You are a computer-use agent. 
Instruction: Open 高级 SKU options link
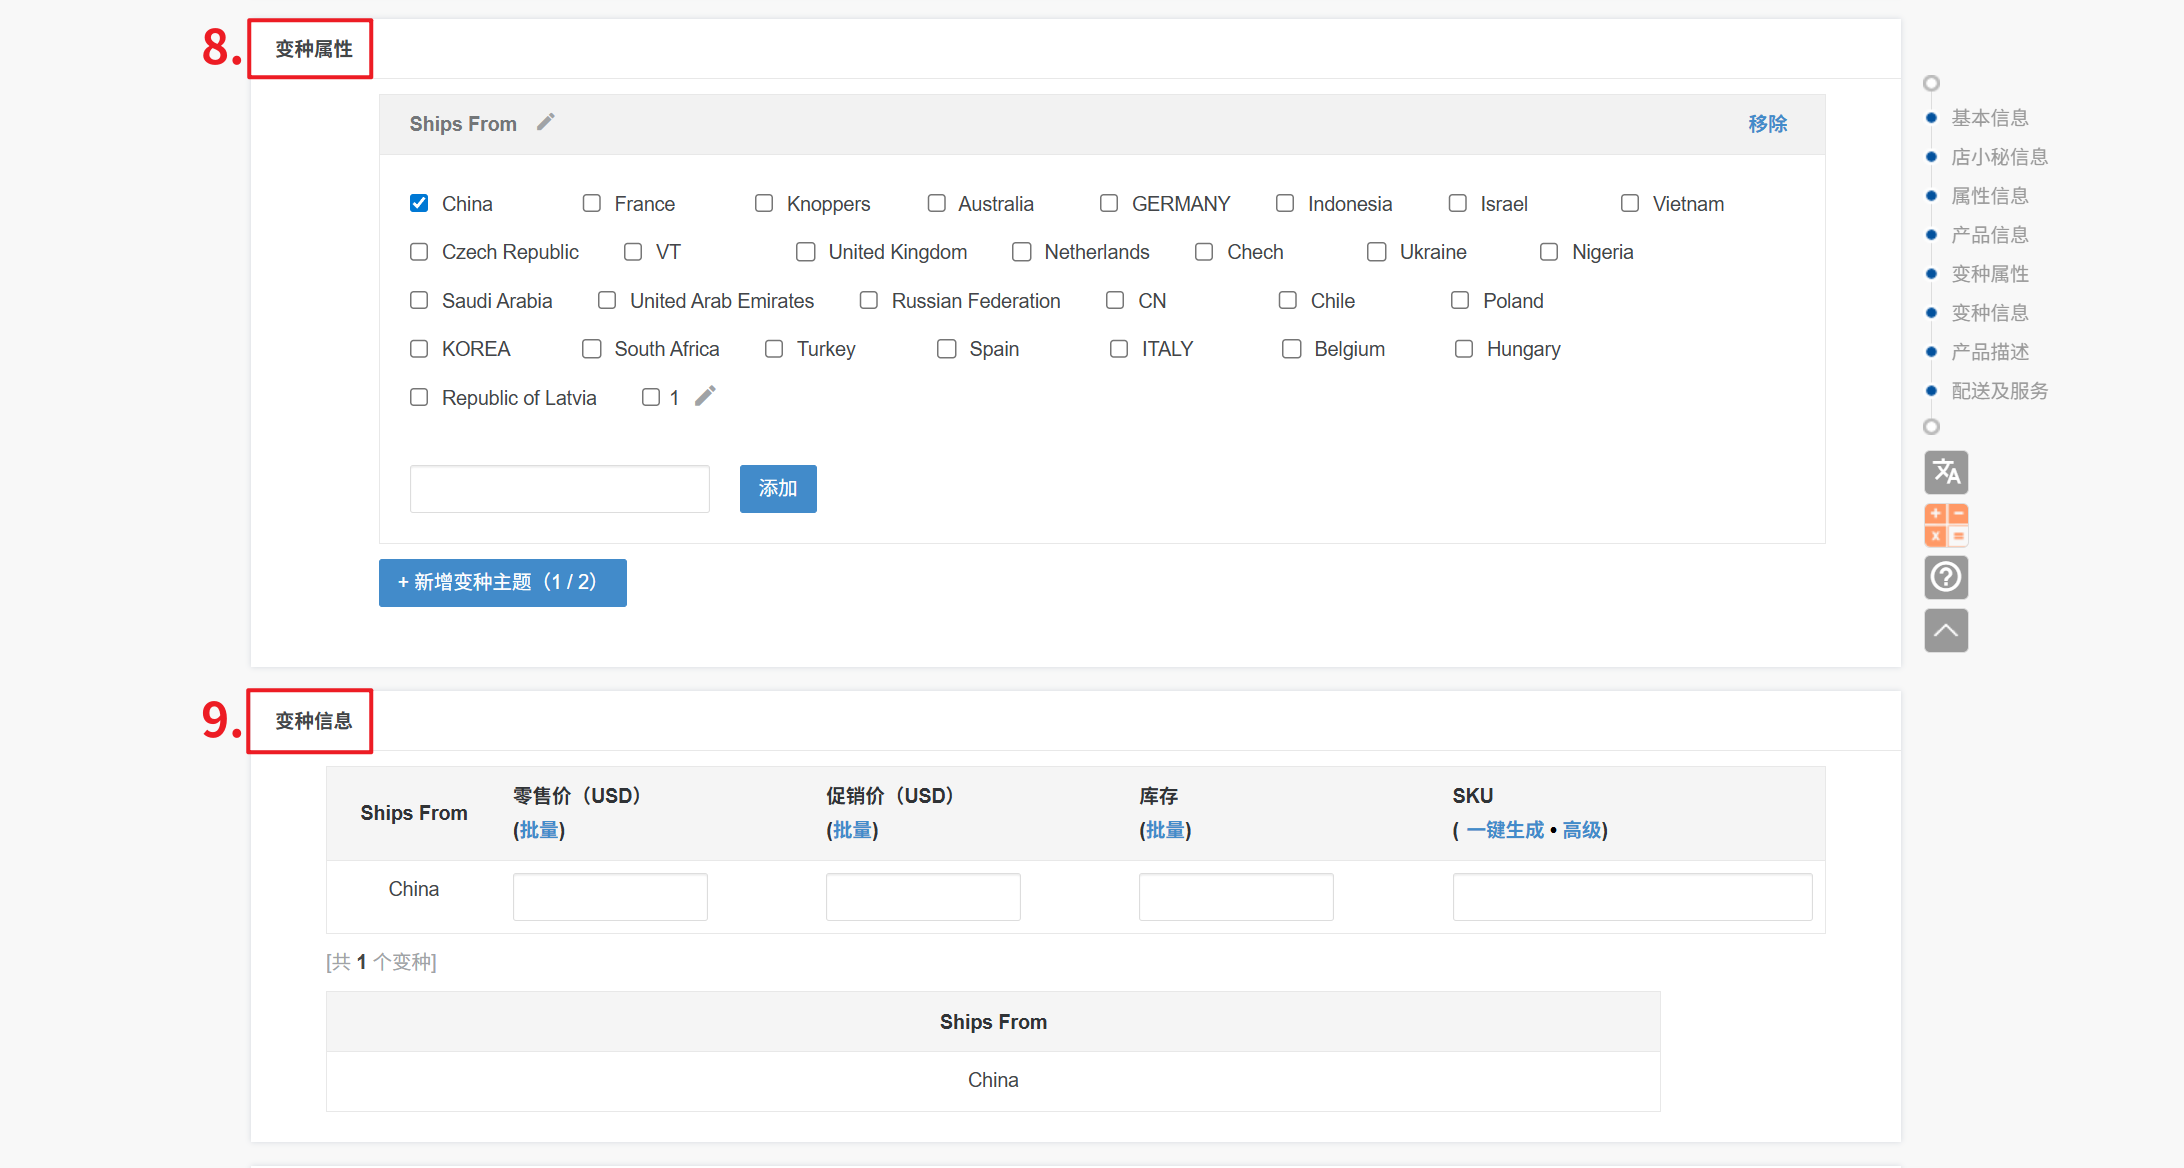tap(1581, 830)
